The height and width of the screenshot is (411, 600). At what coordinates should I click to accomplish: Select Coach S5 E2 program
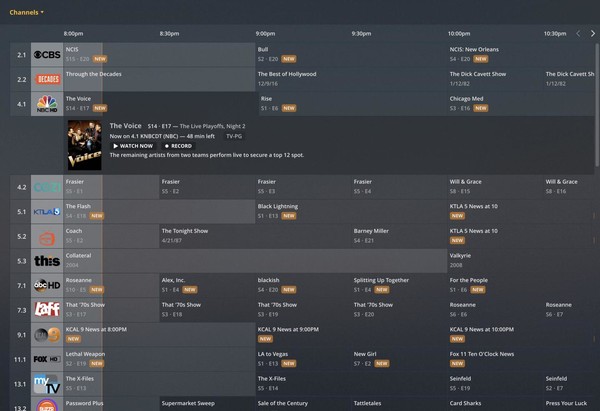[x=111, y=236]
